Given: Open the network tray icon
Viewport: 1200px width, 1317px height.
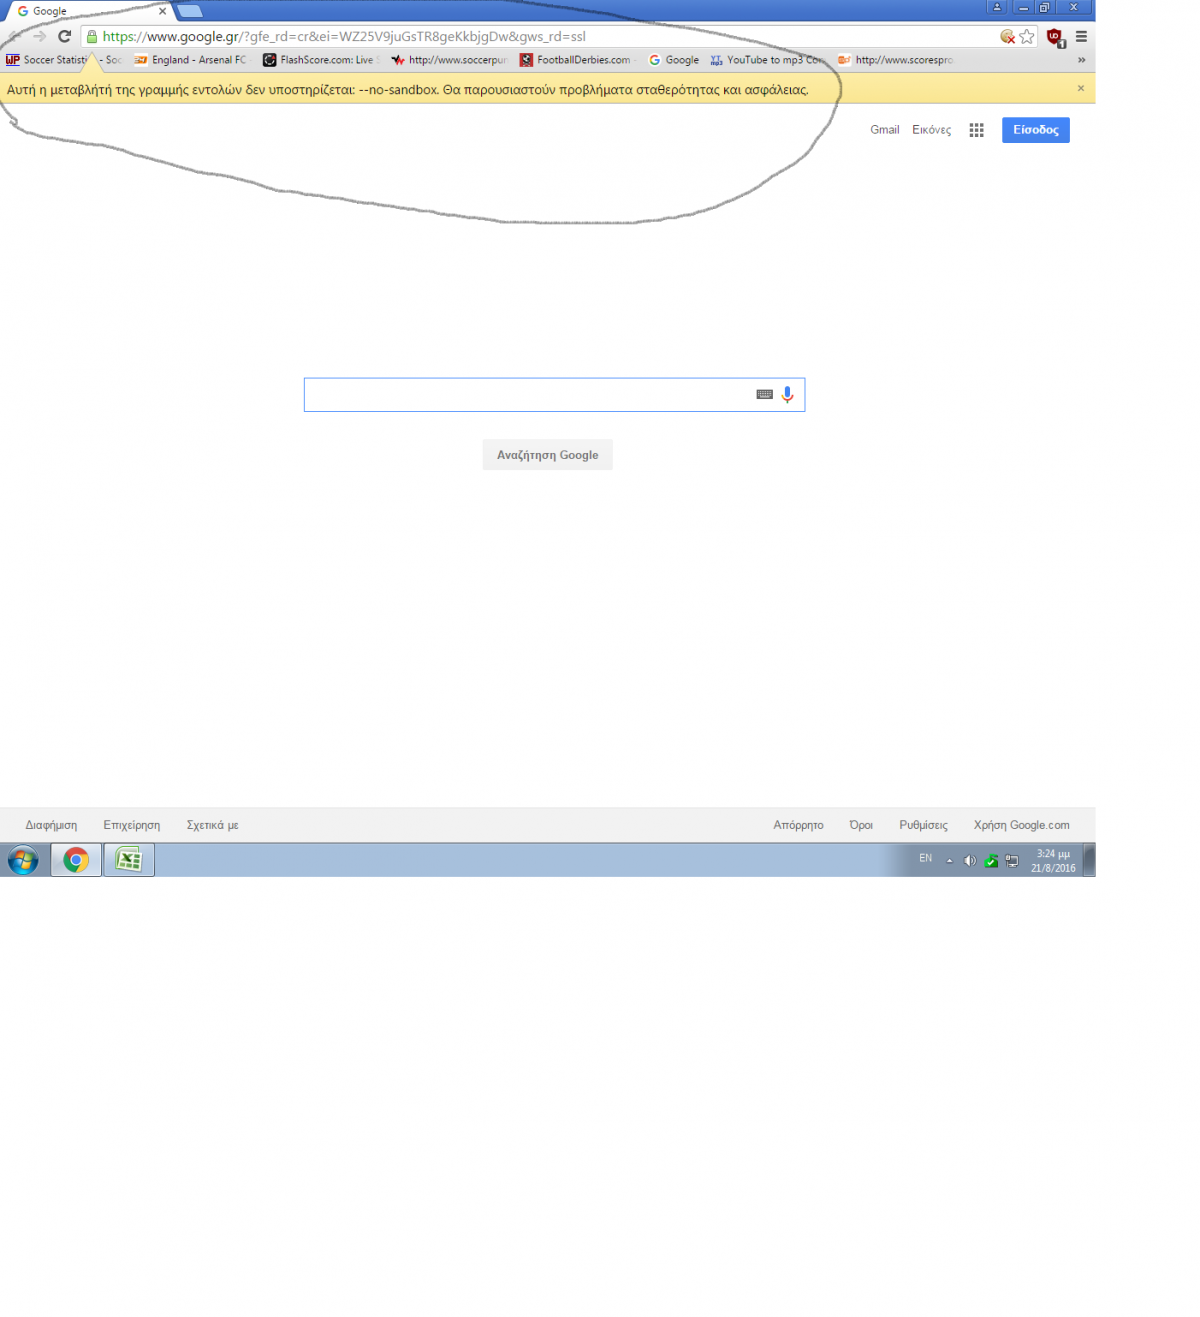Looking at the screenshot, I should (x=1011, y=861).
